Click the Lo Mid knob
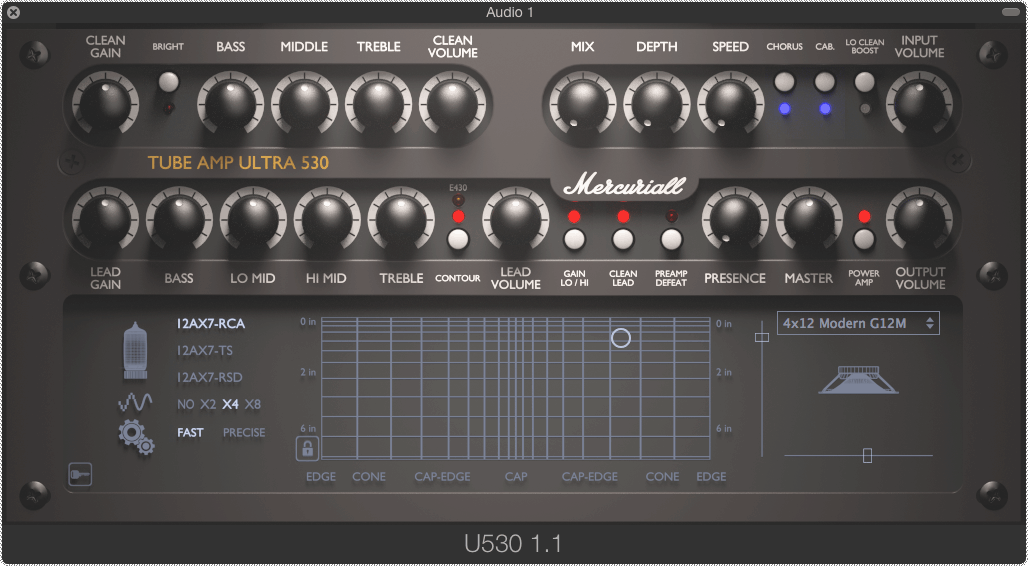The image size is (1028, 566). coord(253,219)
